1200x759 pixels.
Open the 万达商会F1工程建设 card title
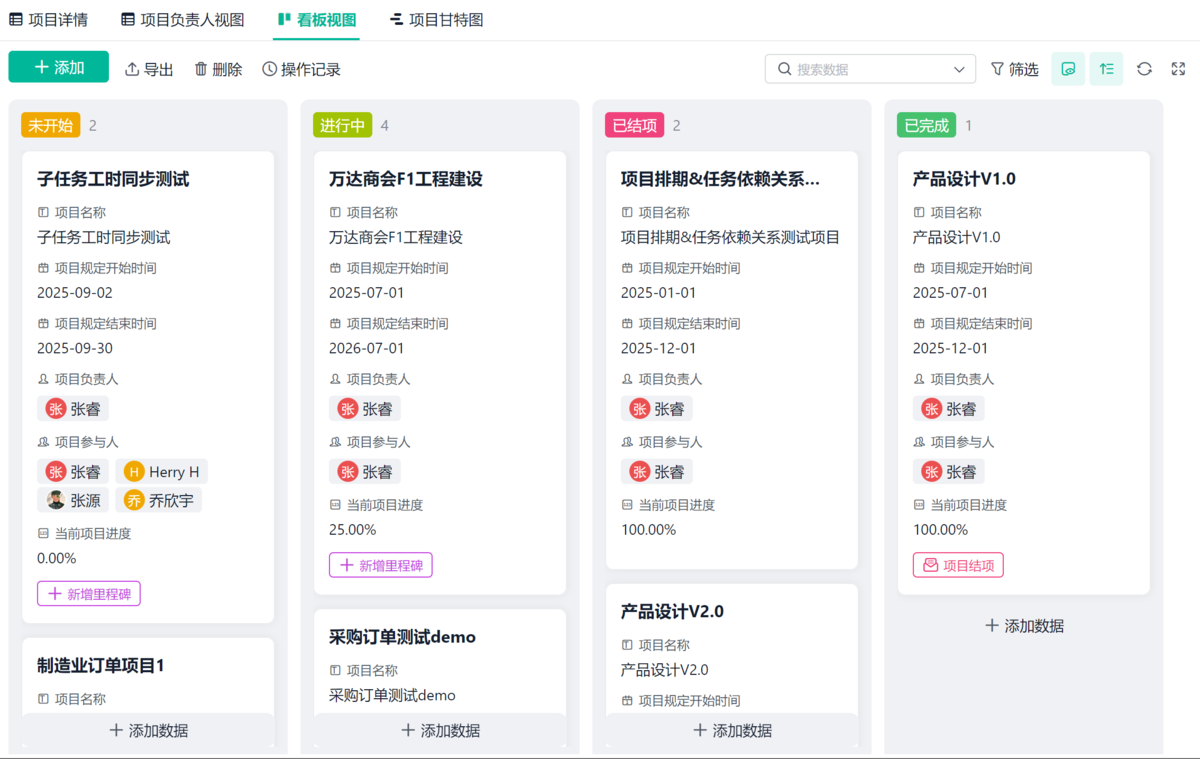tap(406, 179)
